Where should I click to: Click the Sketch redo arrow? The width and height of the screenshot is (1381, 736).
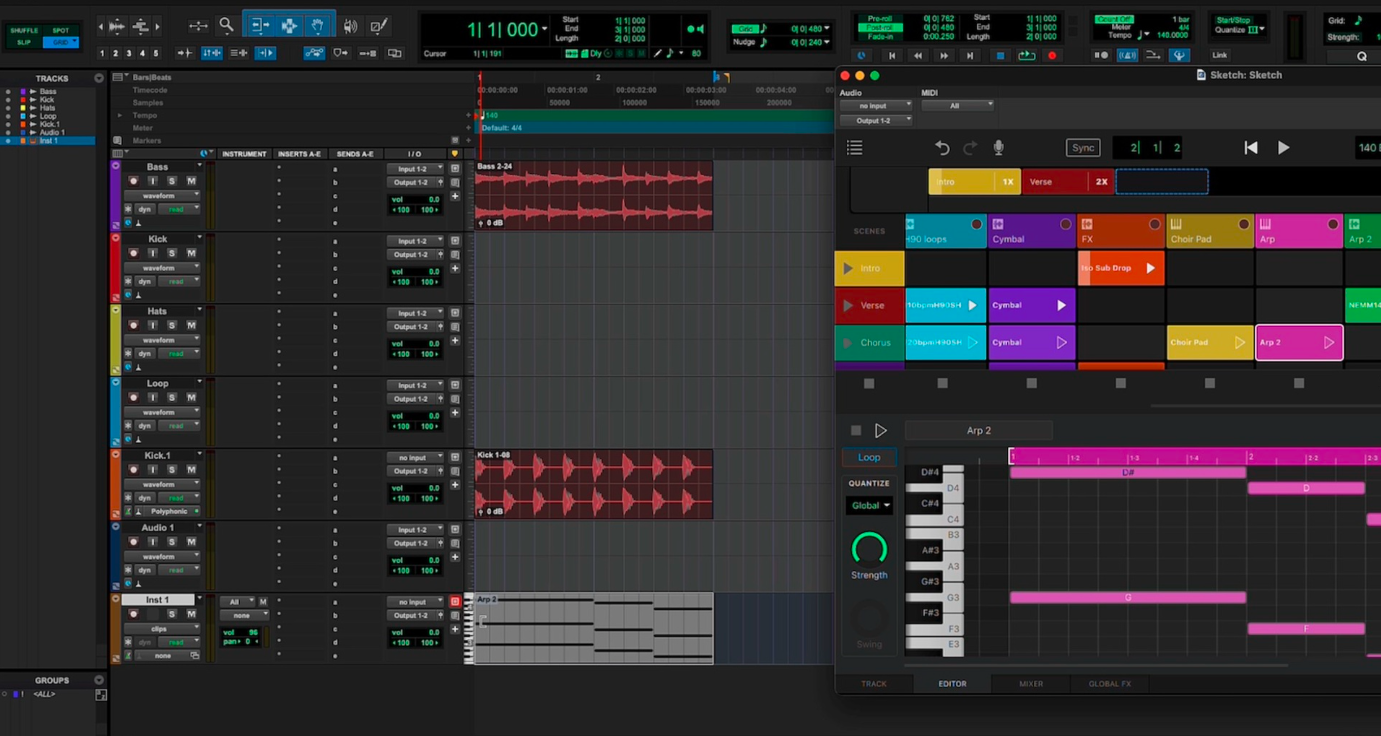[970, 148]
